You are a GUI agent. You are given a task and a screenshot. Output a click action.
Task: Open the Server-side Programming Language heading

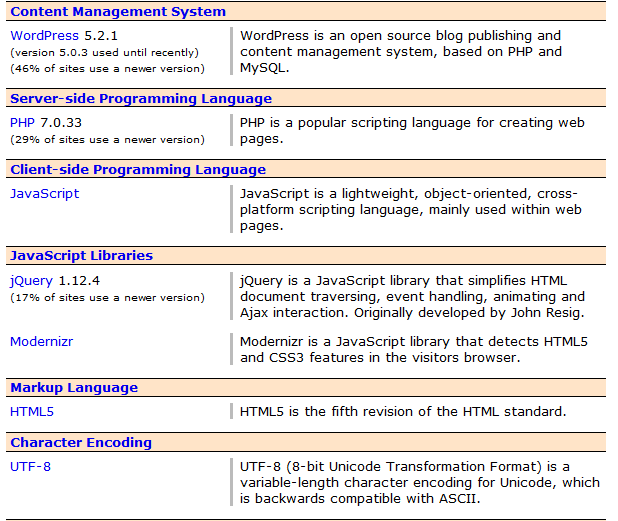pos(141,98)
